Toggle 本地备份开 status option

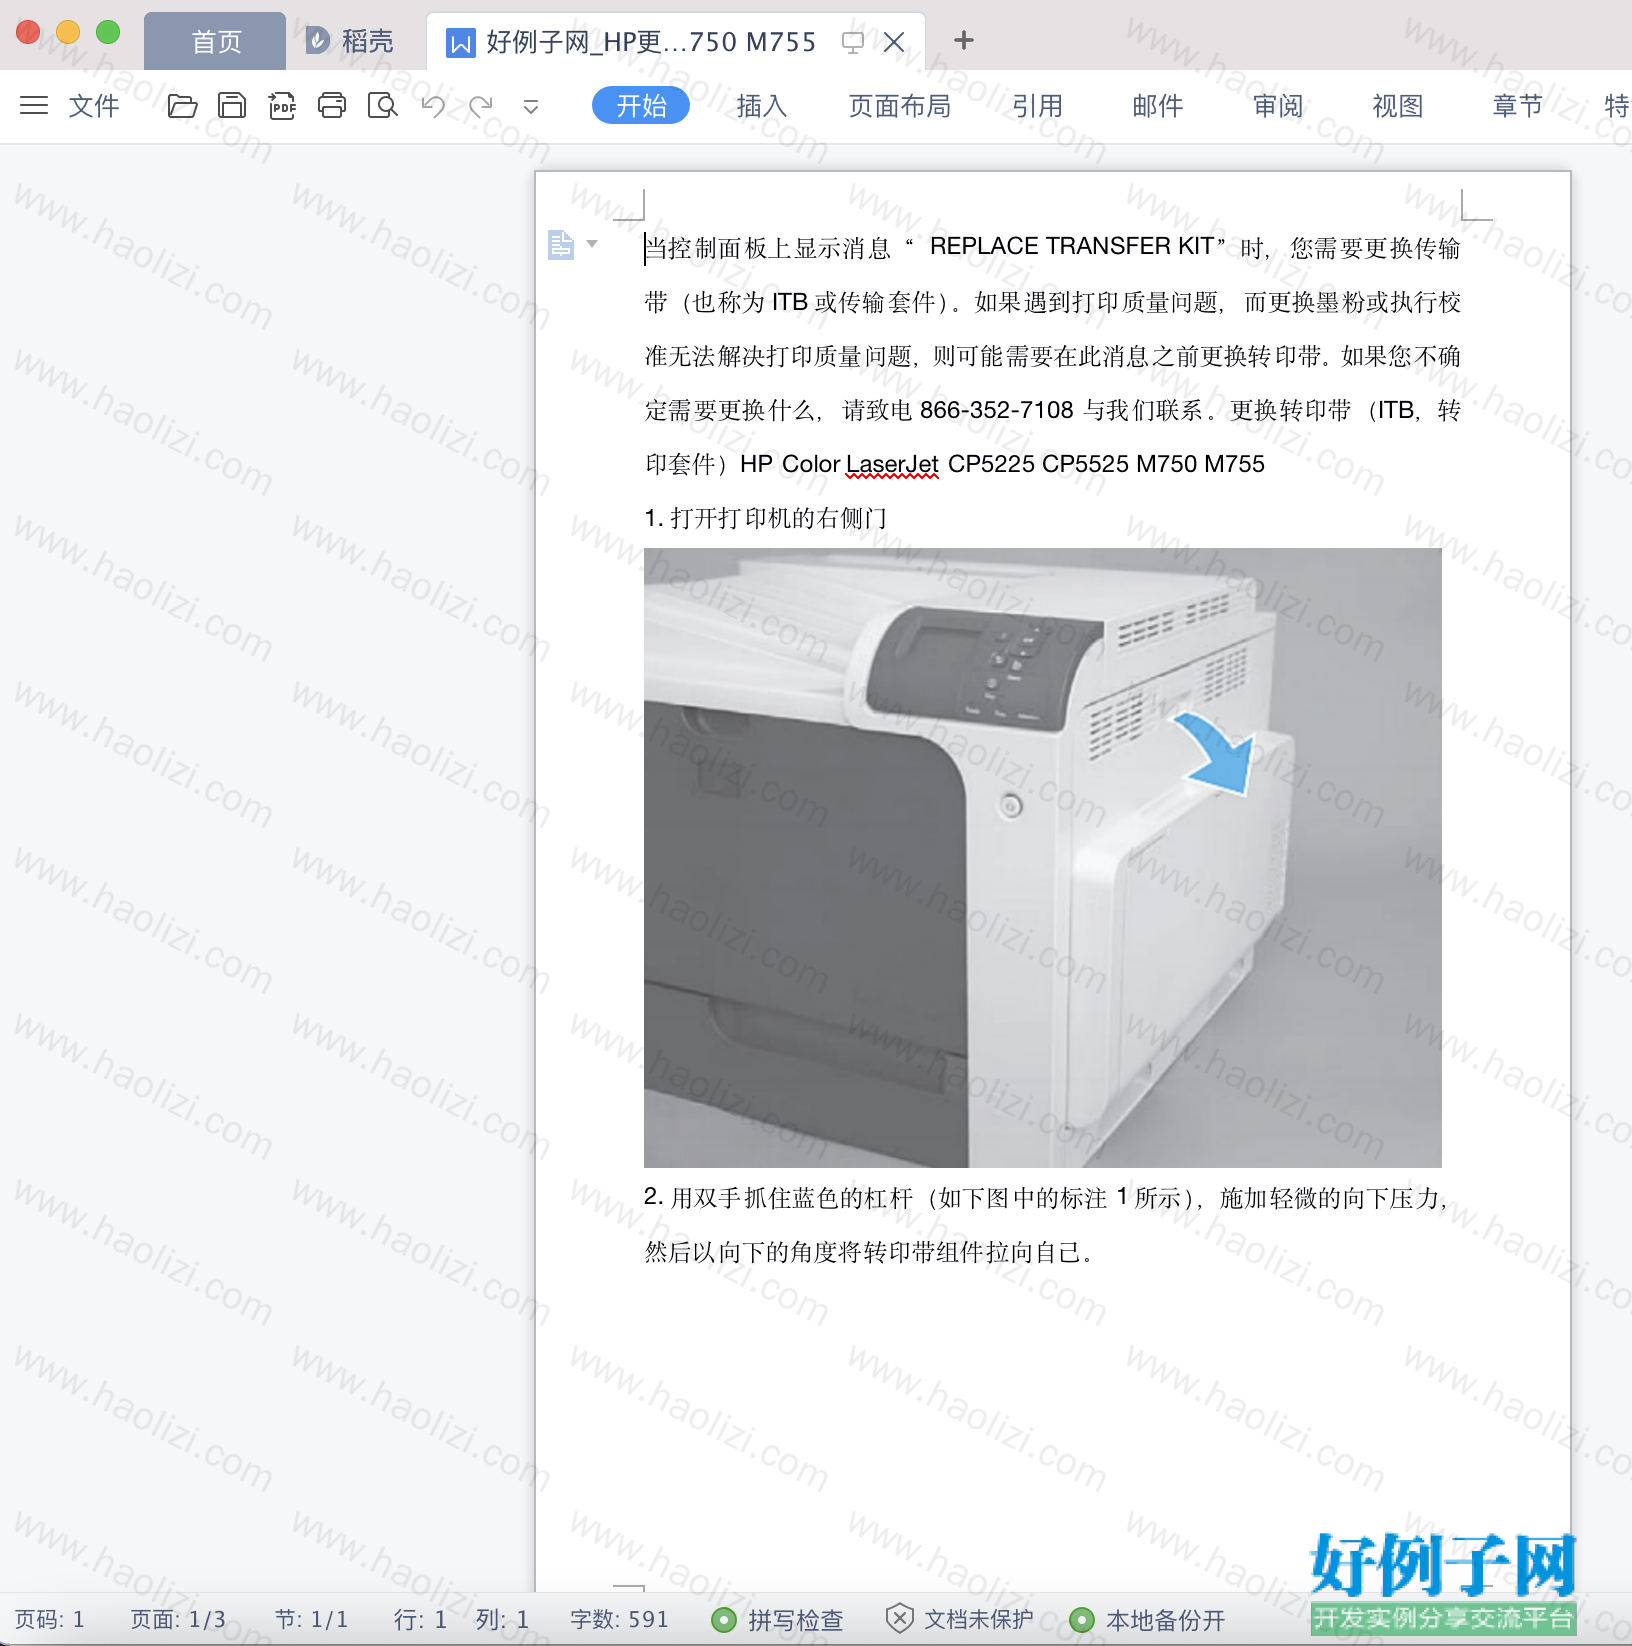pos(1147,1620)
